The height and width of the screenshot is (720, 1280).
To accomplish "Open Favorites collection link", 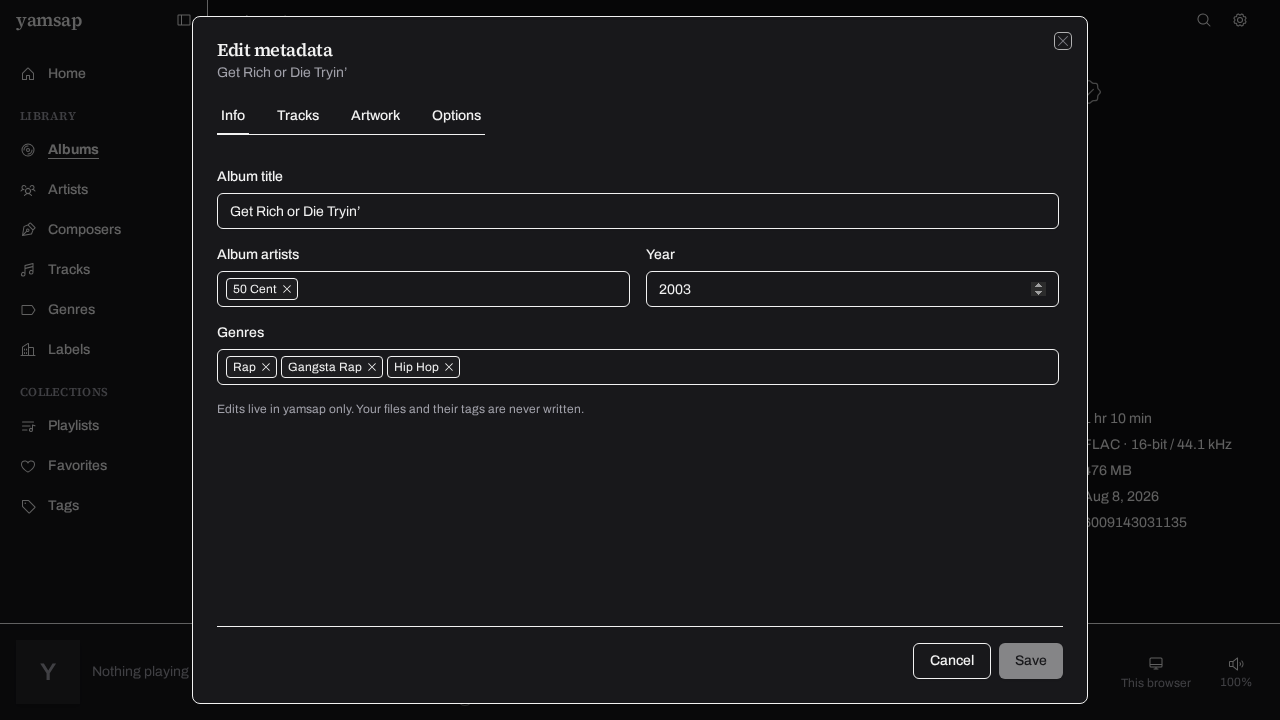I will [77, 466].
